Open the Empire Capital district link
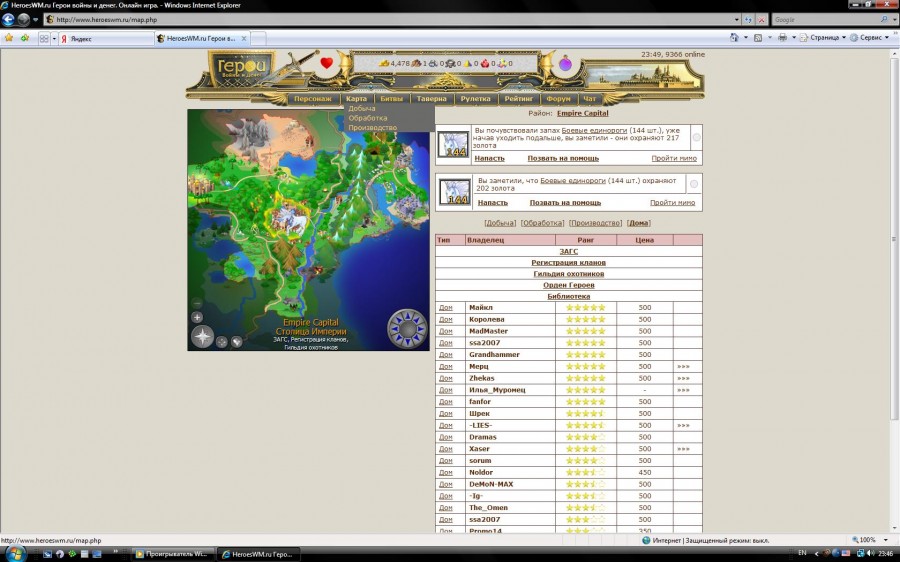This screenshot has width=900, height=562. tap(583, 113)
